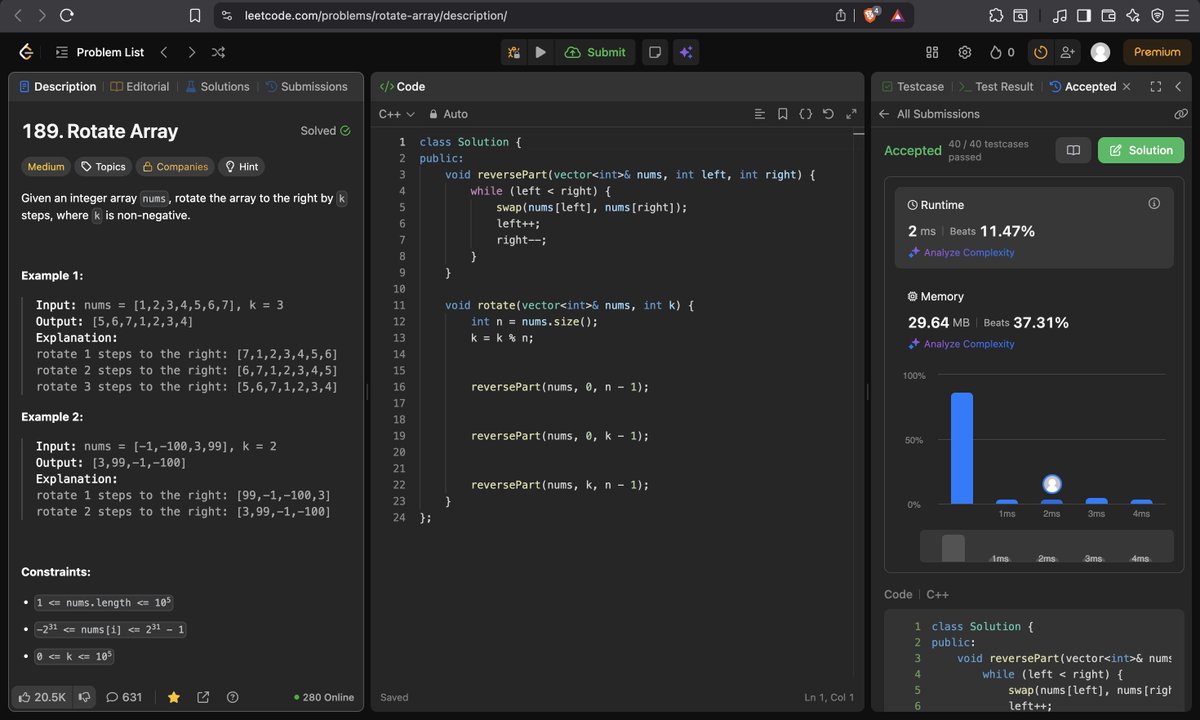Bookmark the code using the bookmark icon
This screenshot has width=1200, height=720.
coord(783,113)
